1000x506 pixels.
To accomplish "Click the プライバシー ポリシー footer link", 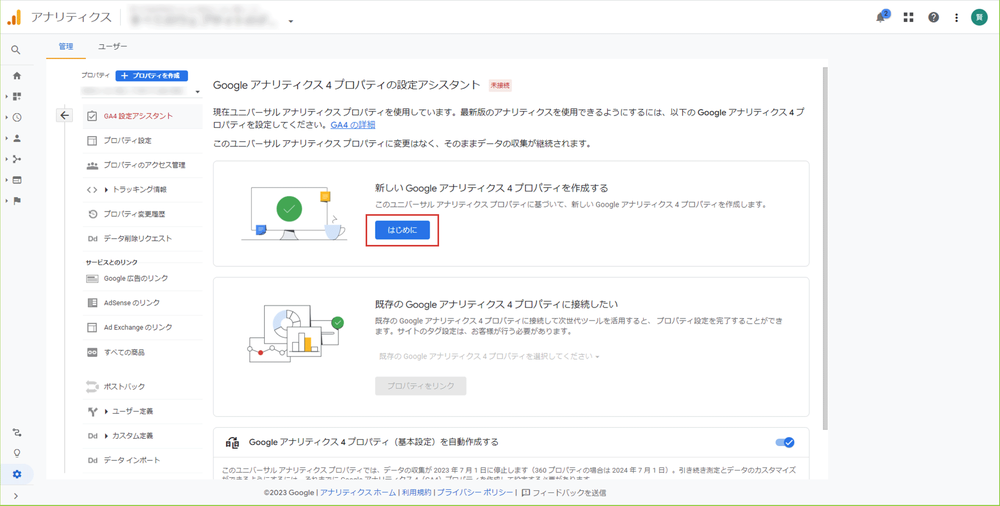I will [475, 493].
